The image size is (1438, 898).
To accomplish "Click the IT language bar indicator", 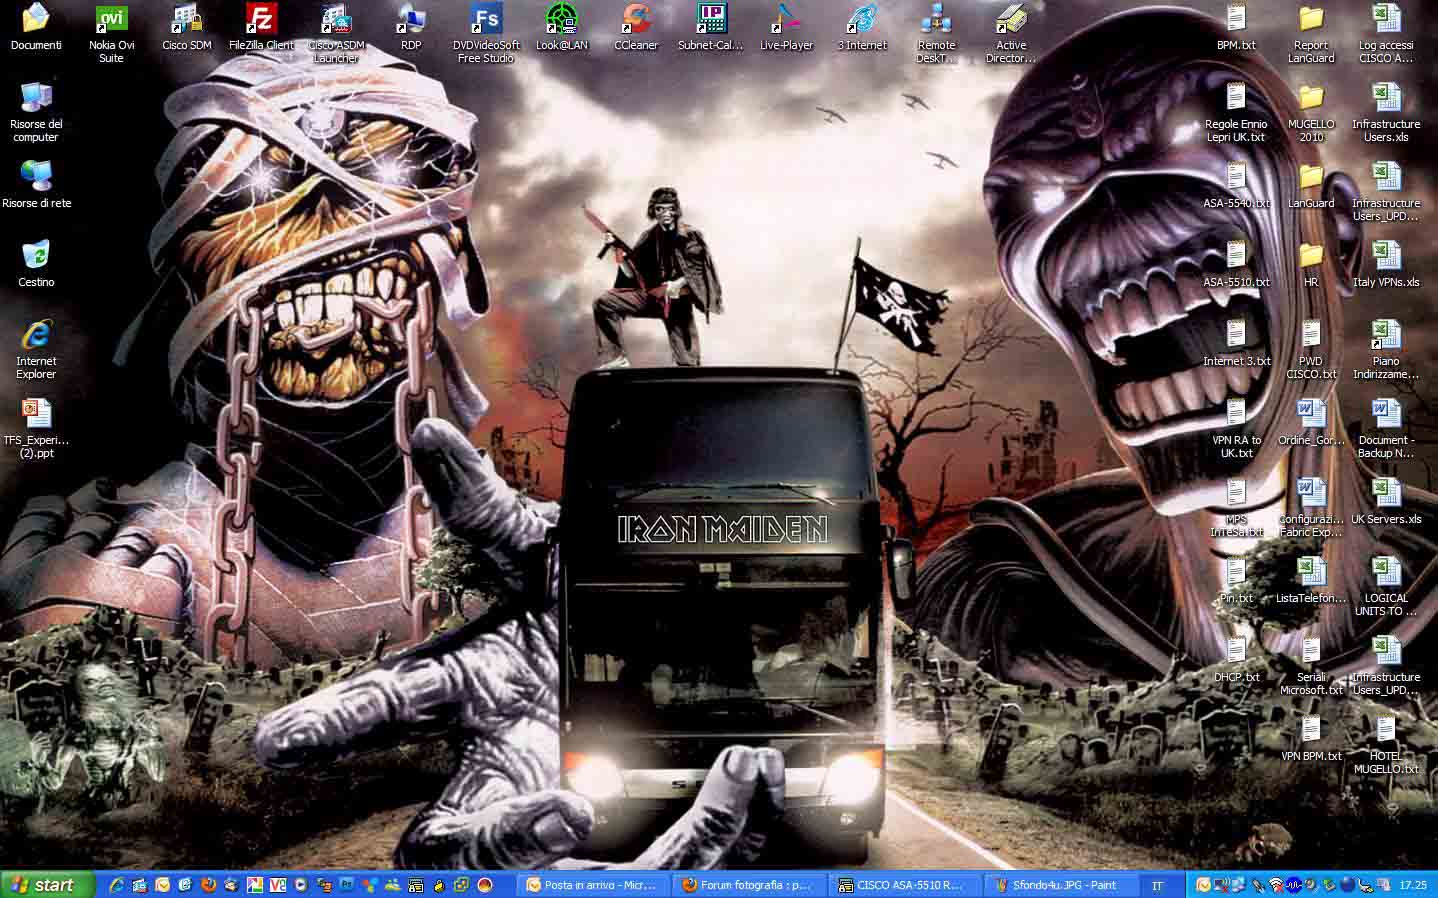I will (x=1157, y=885).
